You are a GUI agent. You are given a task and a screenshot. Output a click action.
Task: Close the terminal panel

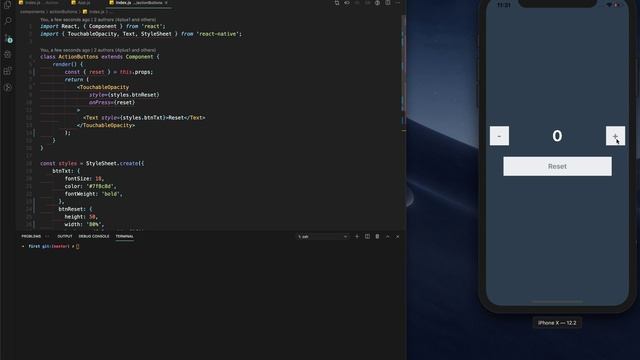click(398, 236)
